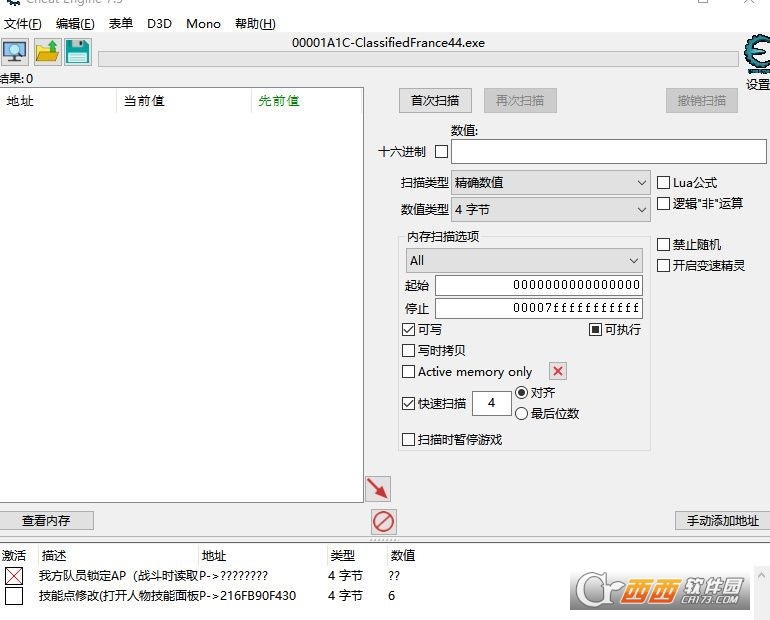Click 4 字节 type of 技能点修改 row
The image size is (770, 620).
(345, 596)
